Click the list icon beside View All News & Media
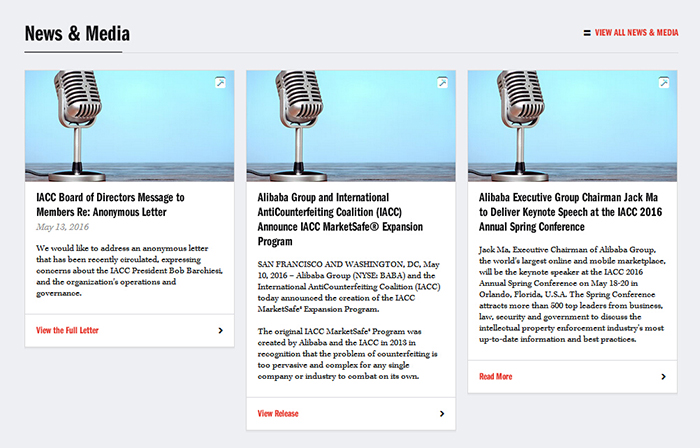 tap(587, 33)
